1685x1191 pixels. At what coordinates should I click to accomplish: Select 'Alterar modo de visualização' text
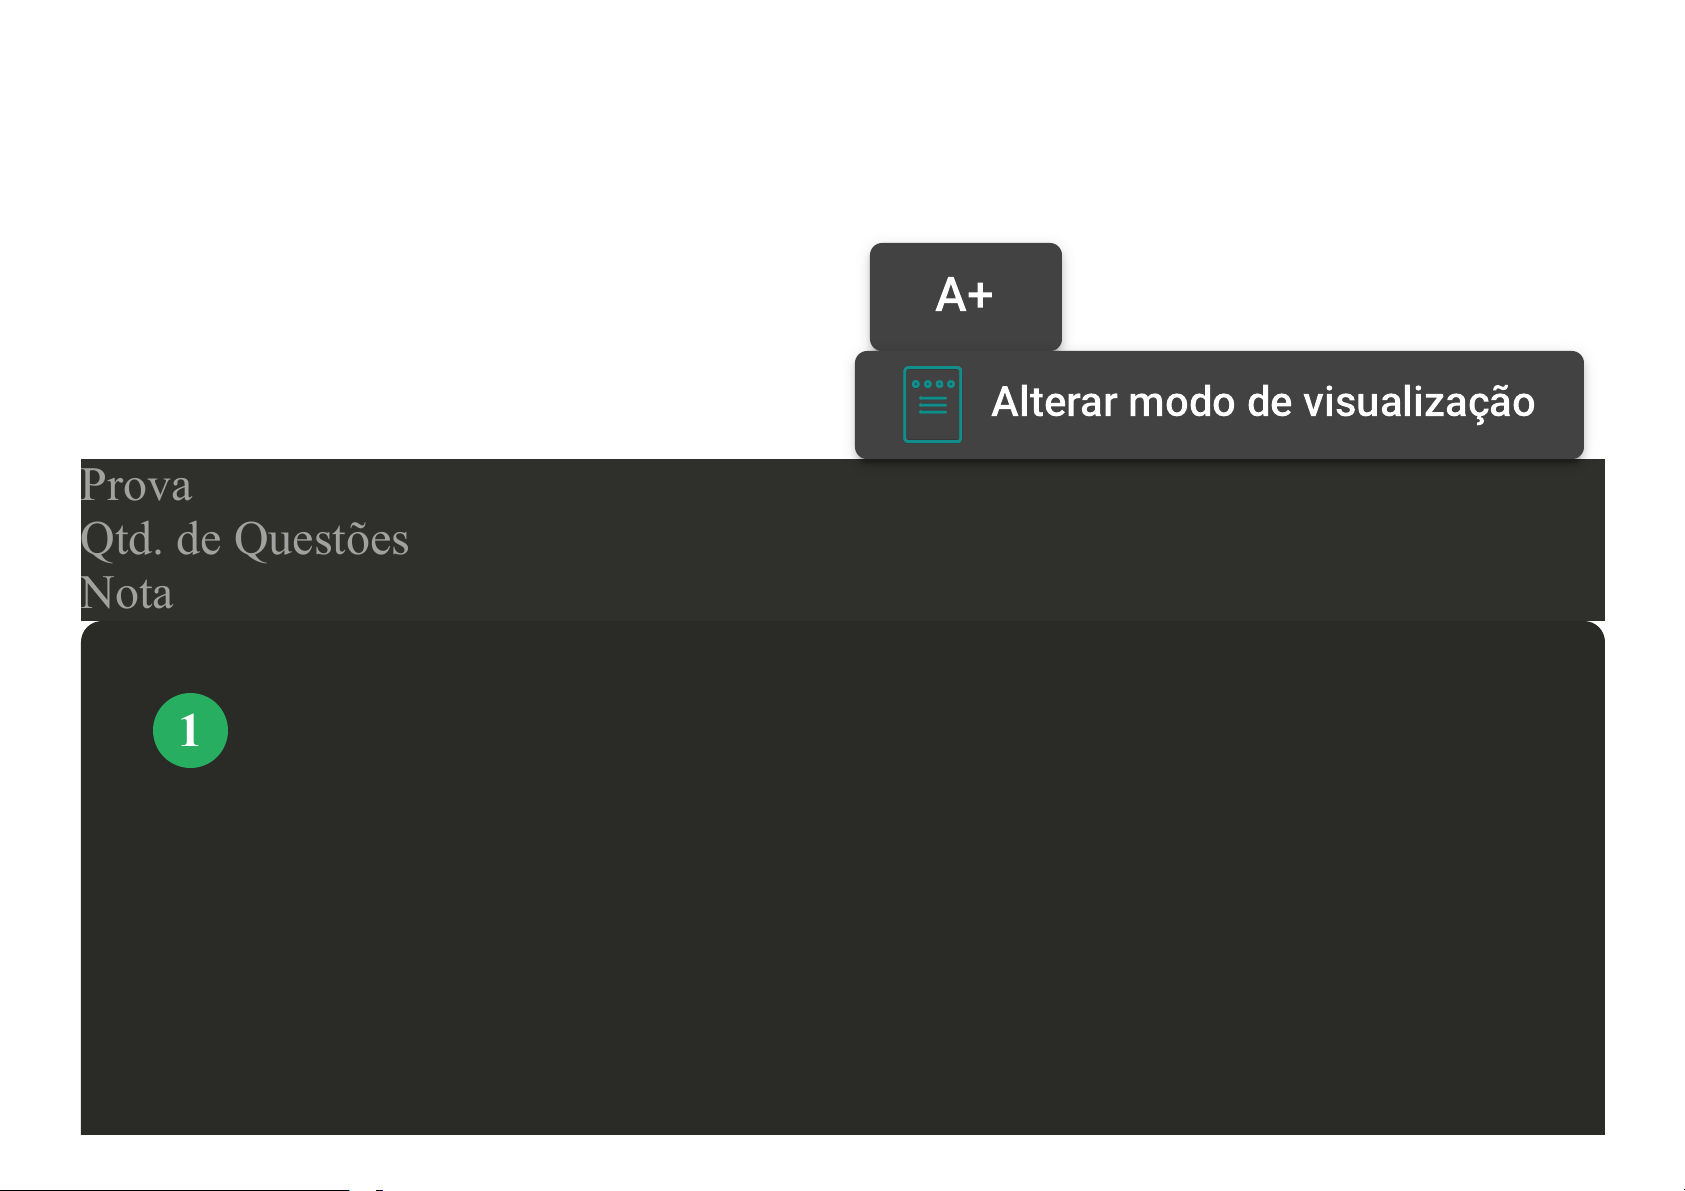(1262, 402)
